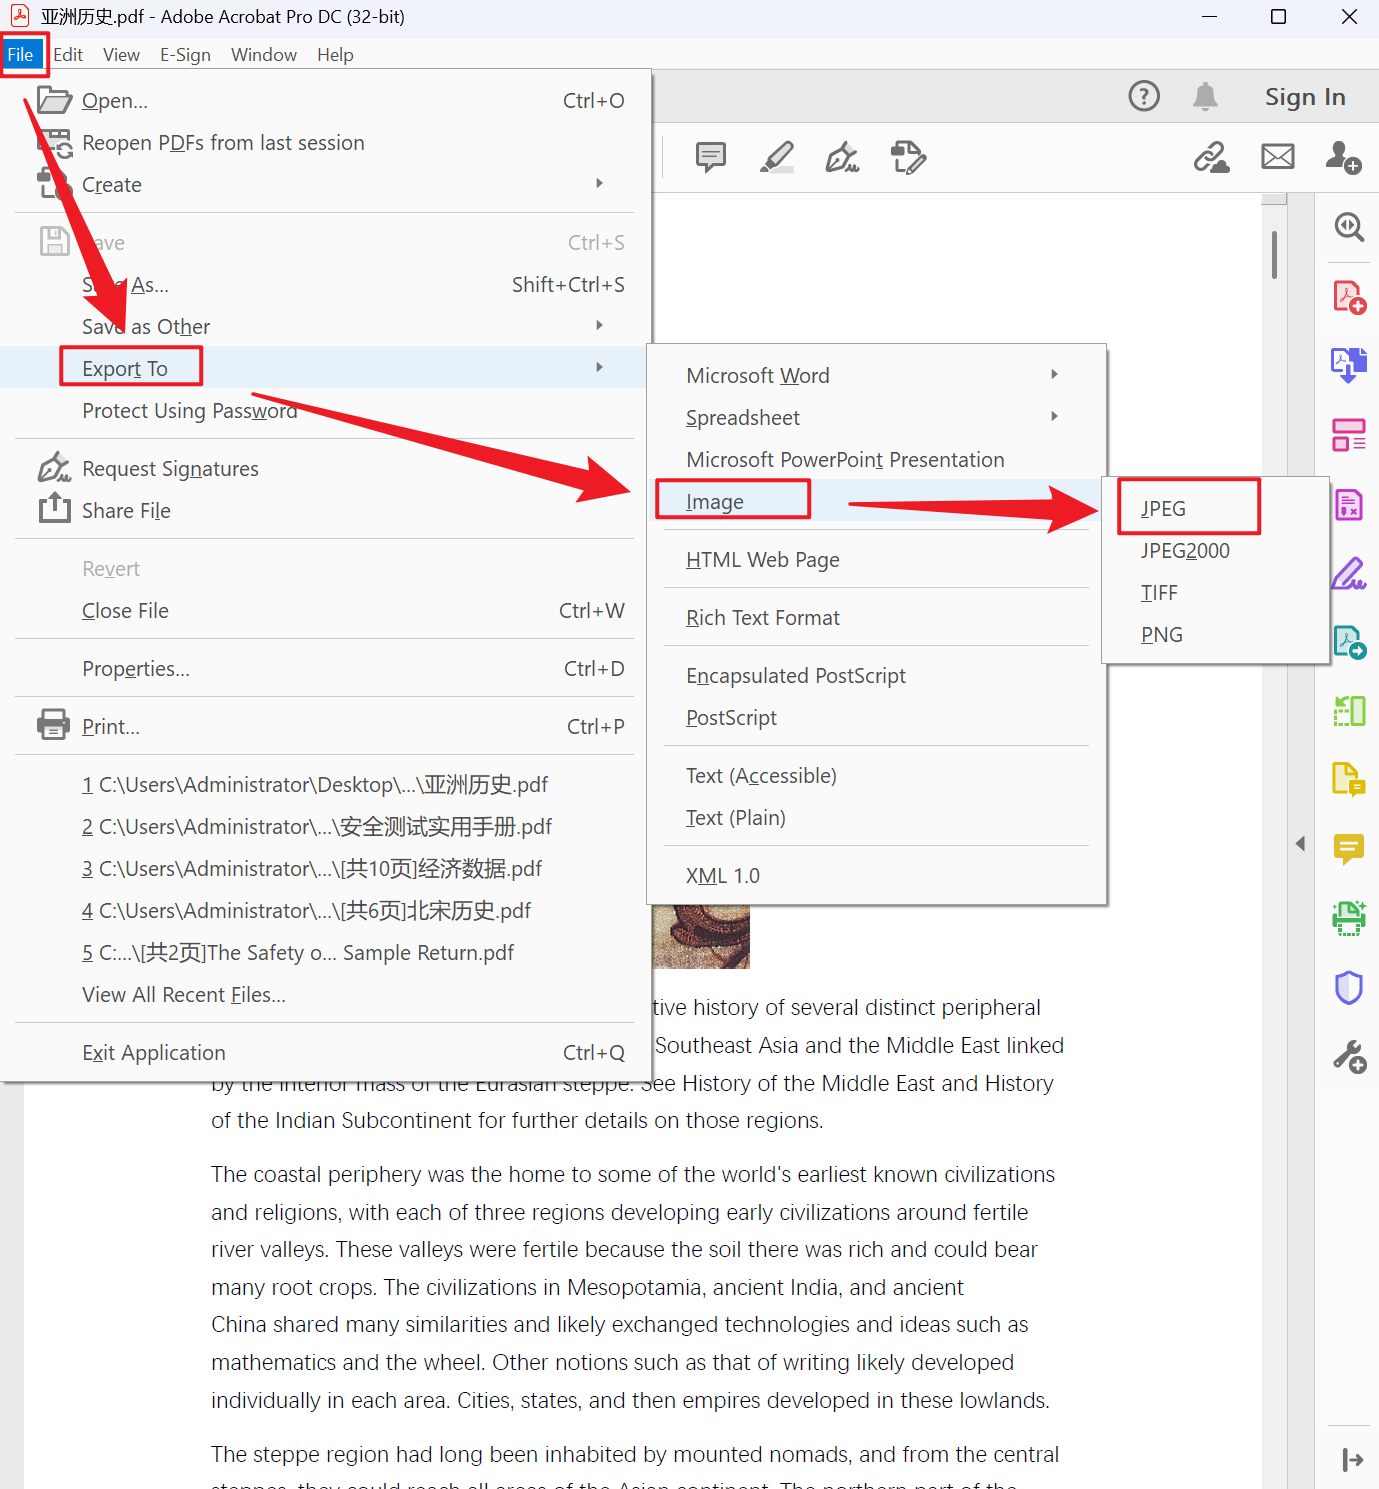This screenshot has width=1379, height=1489.
Task: Open the Combine Files tool in the sidebar
Action: [1349, 365]
